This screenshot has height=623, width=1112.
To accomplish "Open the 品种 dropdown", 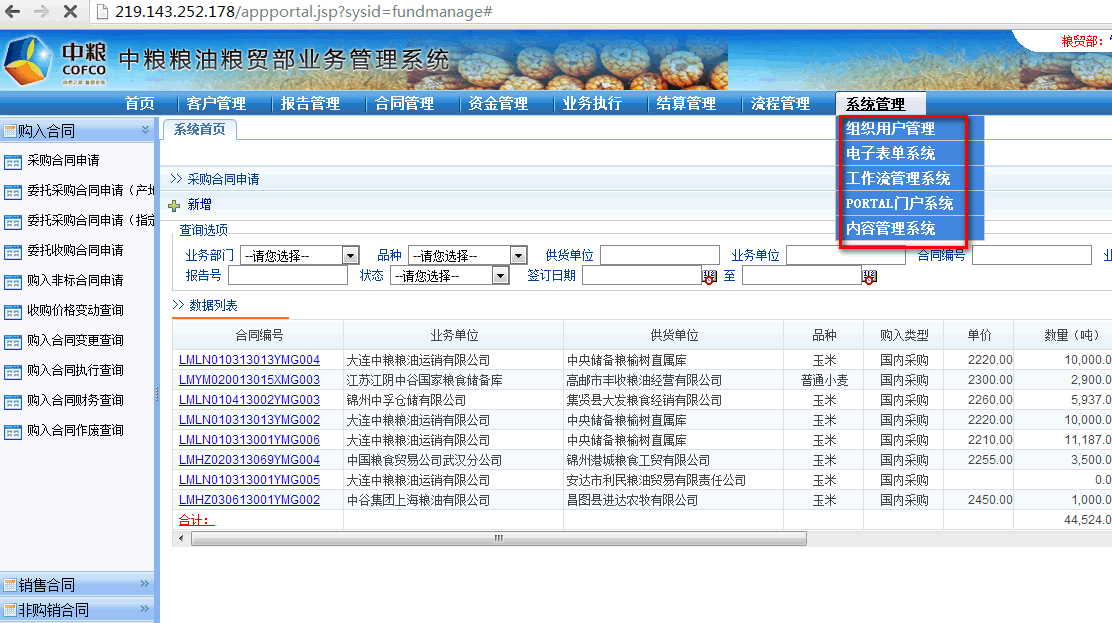I will (518, 255).
